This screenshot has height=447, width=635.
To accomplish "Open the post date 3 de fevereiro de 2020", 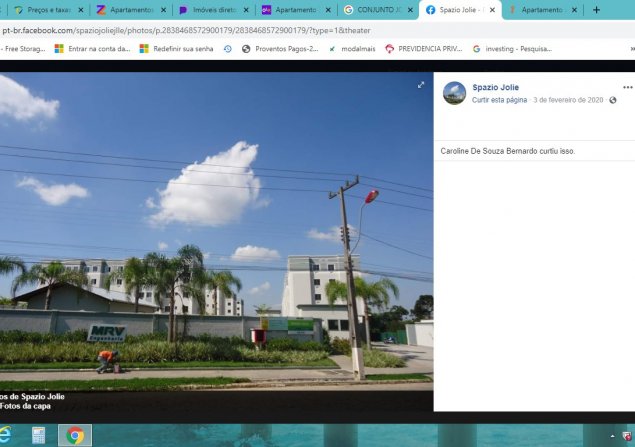I will 568,100.
